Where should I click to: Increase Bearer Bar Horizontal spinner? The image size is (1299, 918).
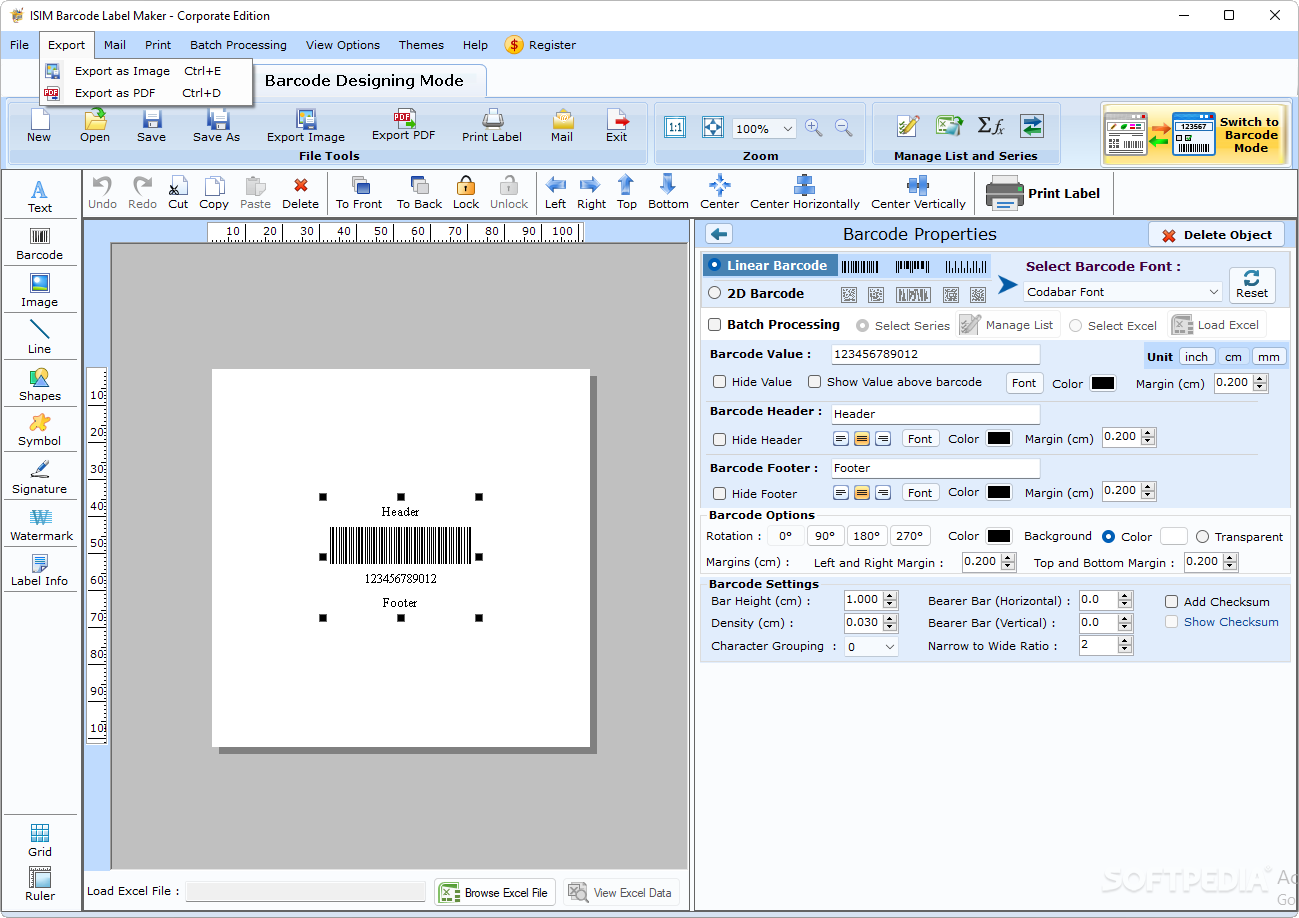tap(1125, 596)
